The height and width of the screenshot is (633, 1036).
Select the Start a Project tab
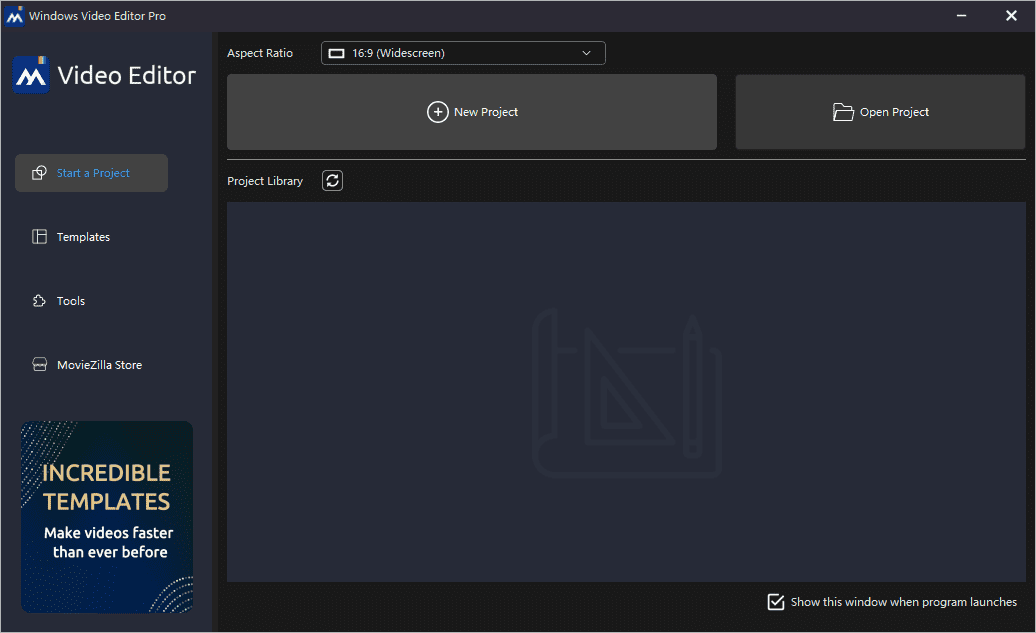[91, 173]
